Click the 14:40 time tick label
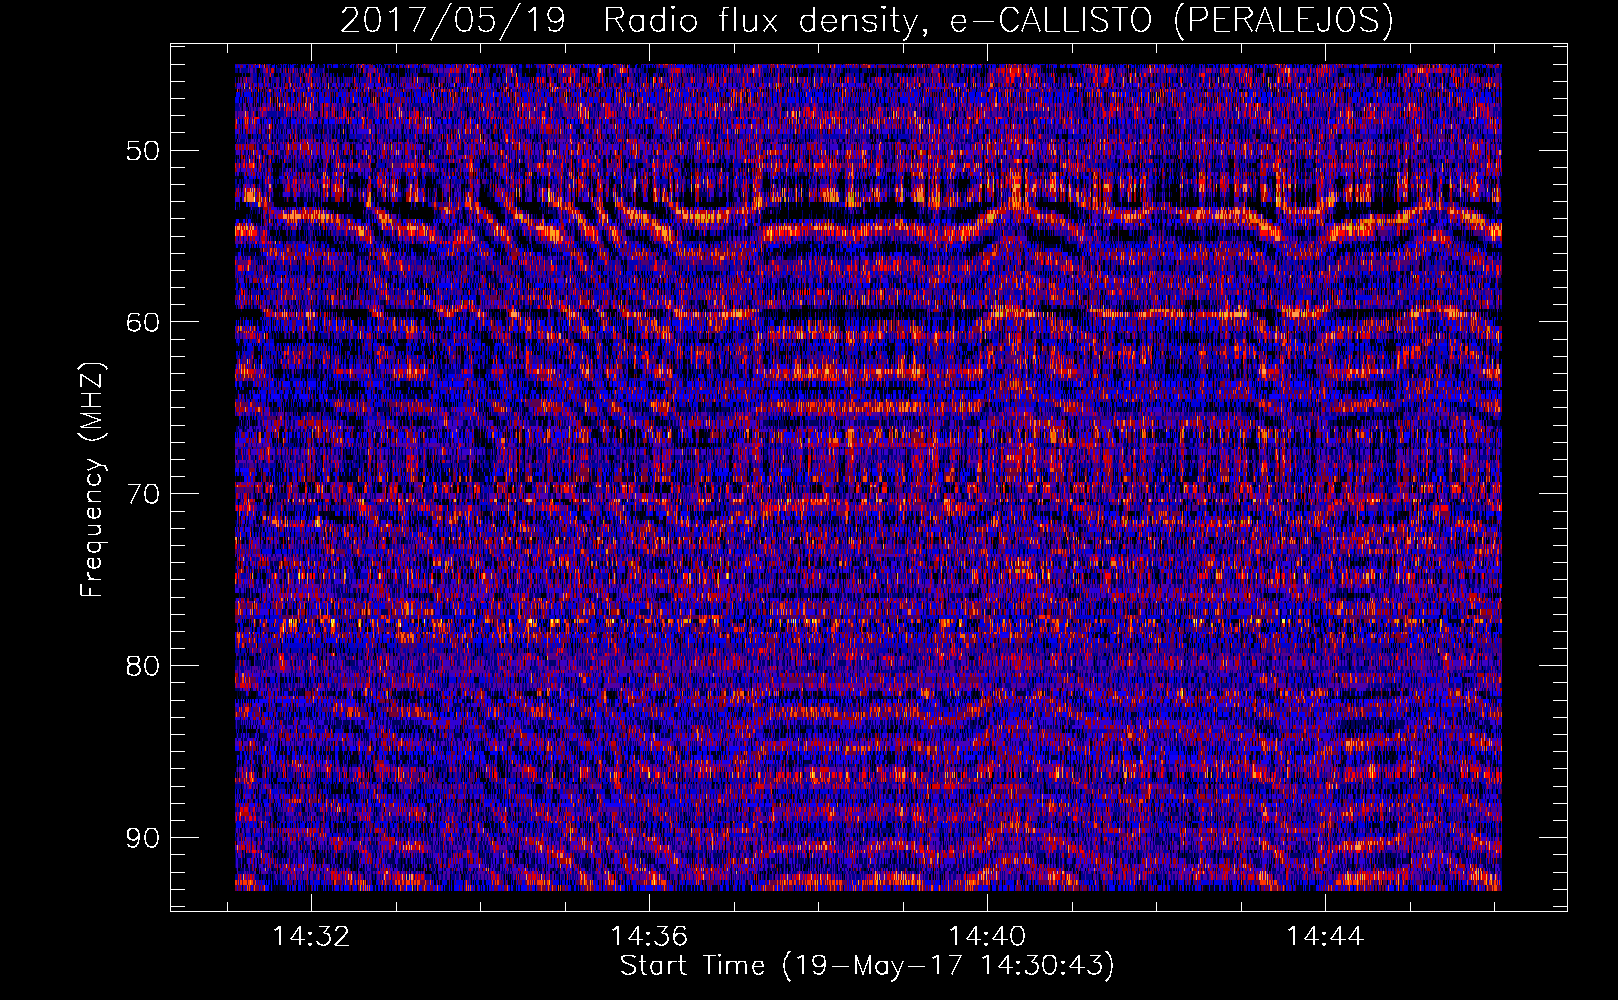 point(987,936)
